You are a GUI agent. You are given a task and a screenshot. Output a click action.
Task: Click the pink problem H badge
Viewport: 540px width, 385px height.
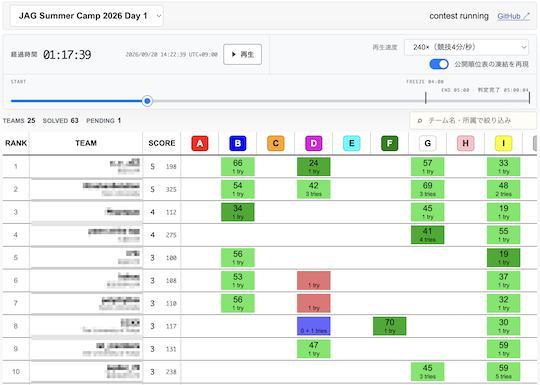coord(466,143)
